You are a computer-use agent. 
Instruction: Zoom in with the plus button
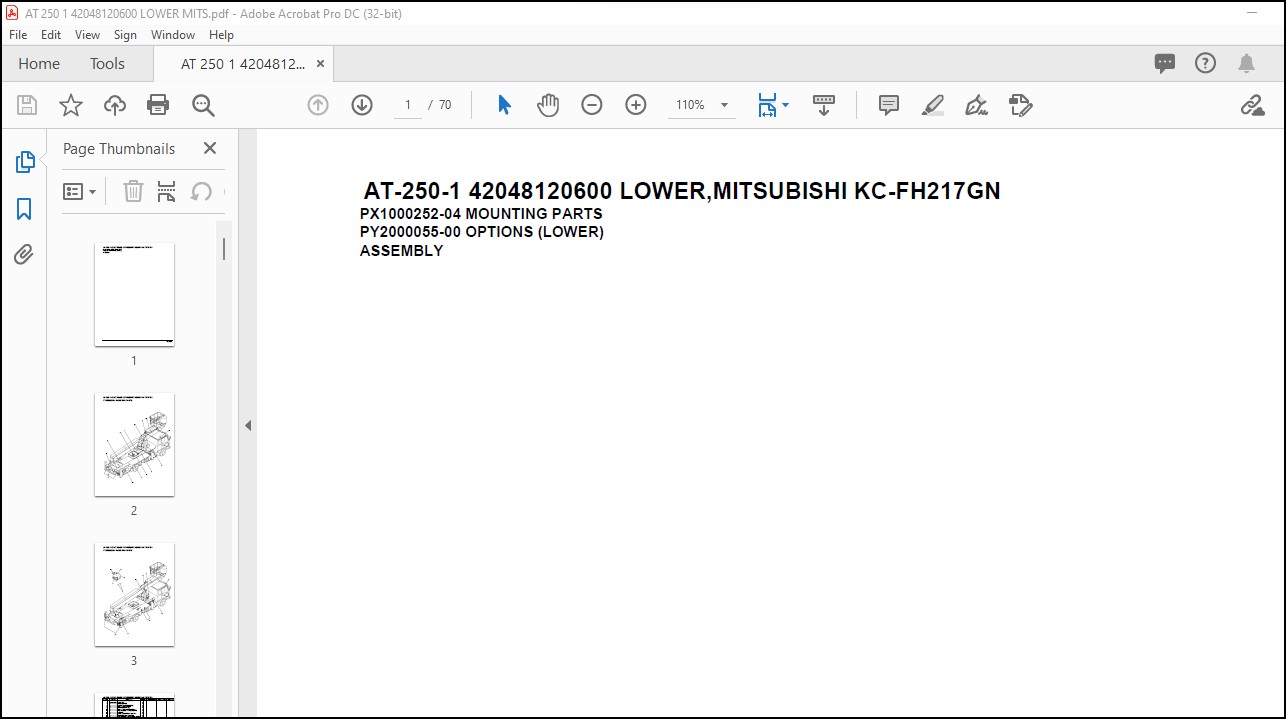click(636, 105)
